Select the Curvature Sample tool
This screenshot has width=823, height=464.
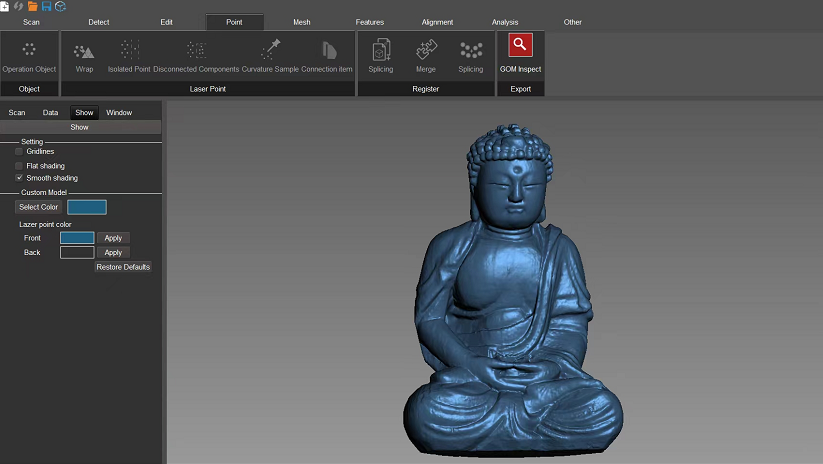coord(270,57)
